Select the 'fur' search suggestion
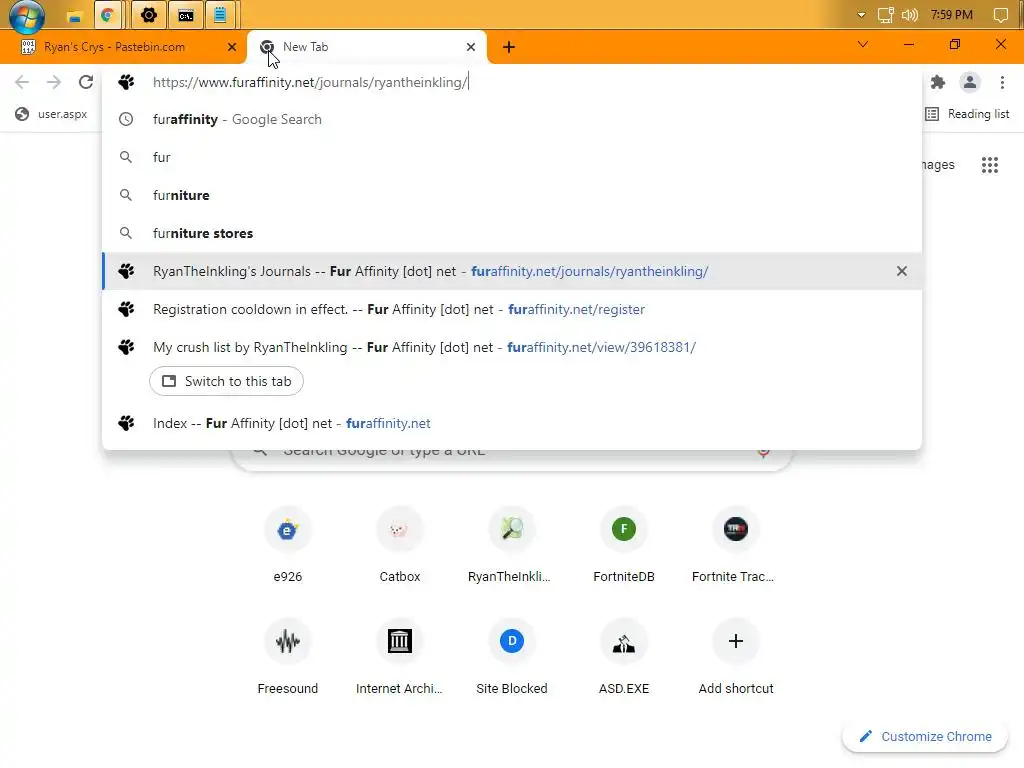 (x=512, y=157)
